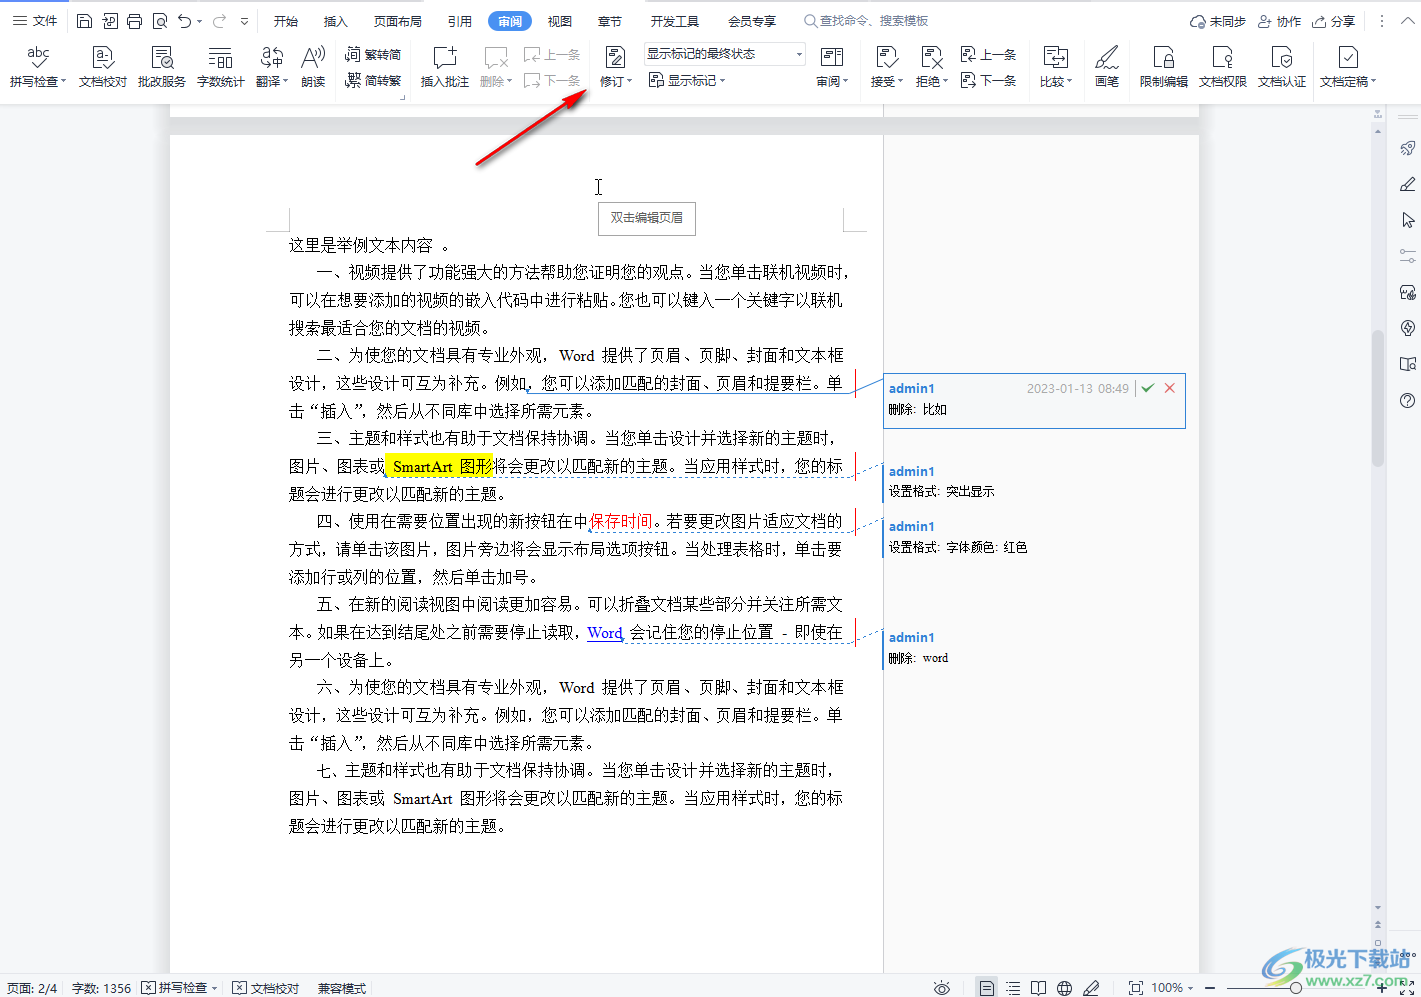Viewport: 1421px width, 997px height.
Task: Open the 审阅 review pane icon
Action: coord(831,58)
